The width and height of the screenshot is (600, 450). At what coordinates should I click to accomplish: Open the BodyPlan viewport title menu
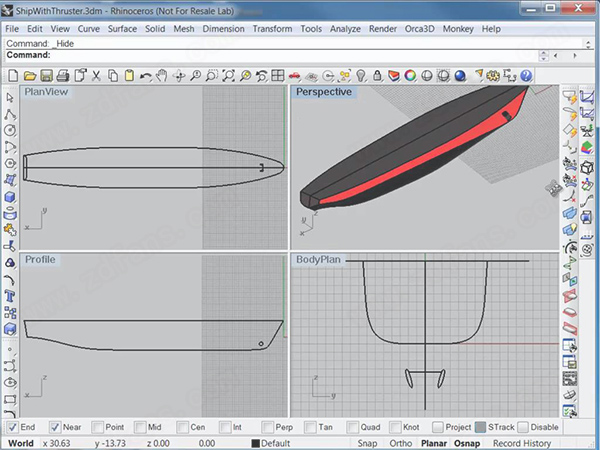coord(320,259)
